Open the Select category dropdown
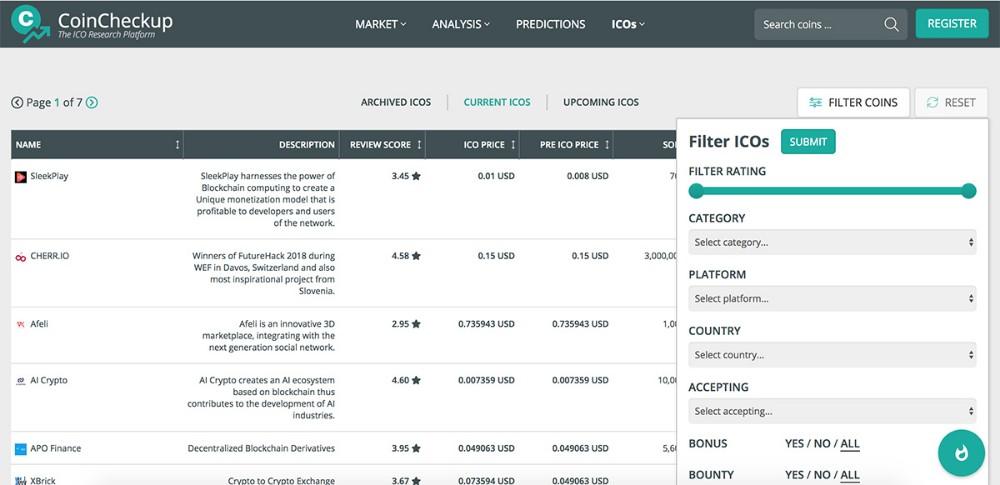This screenshot has height=485, width=1000. pos(832,242)
